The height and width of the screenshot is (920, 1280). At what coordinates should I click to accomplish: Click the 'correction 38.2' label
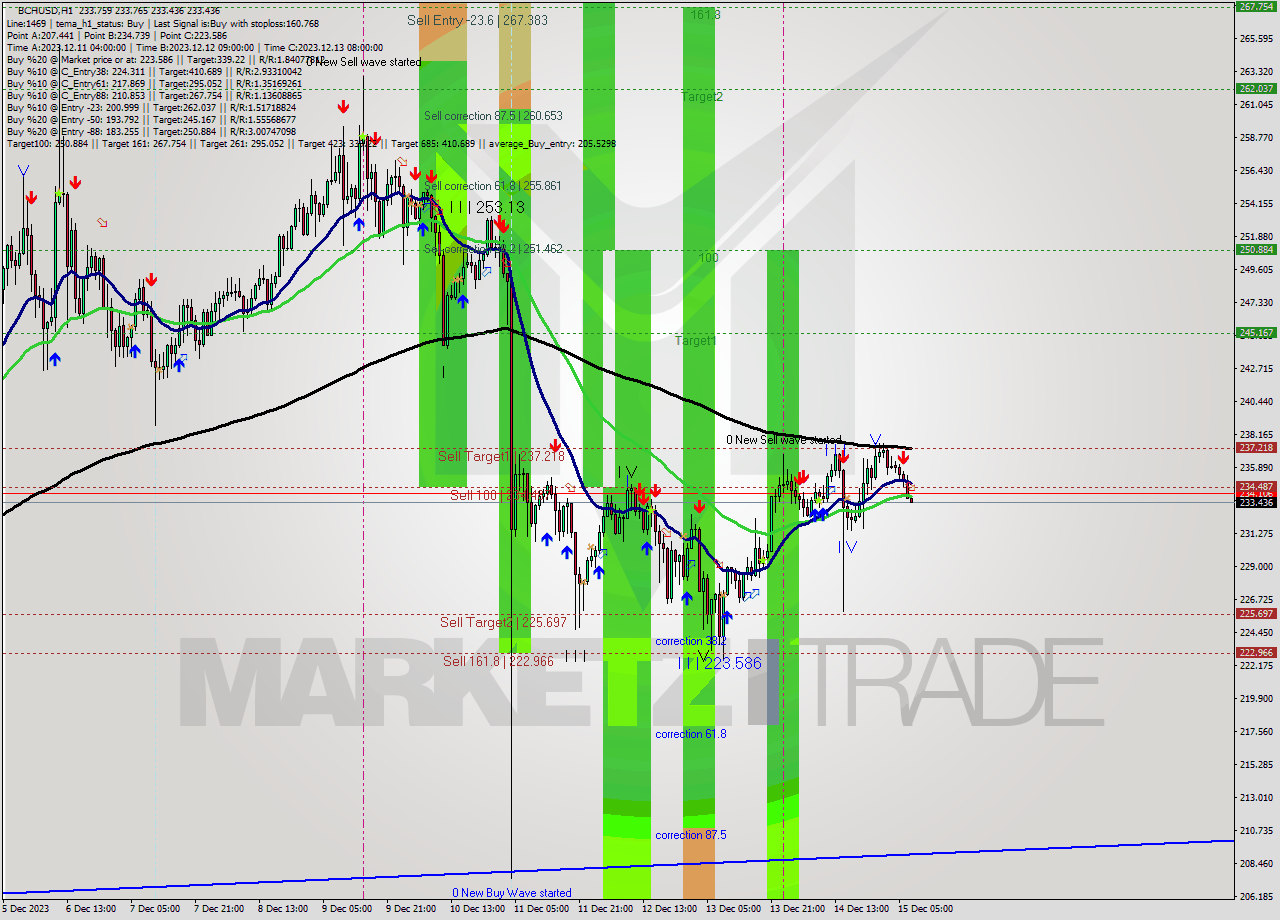(x=691, y=641)
